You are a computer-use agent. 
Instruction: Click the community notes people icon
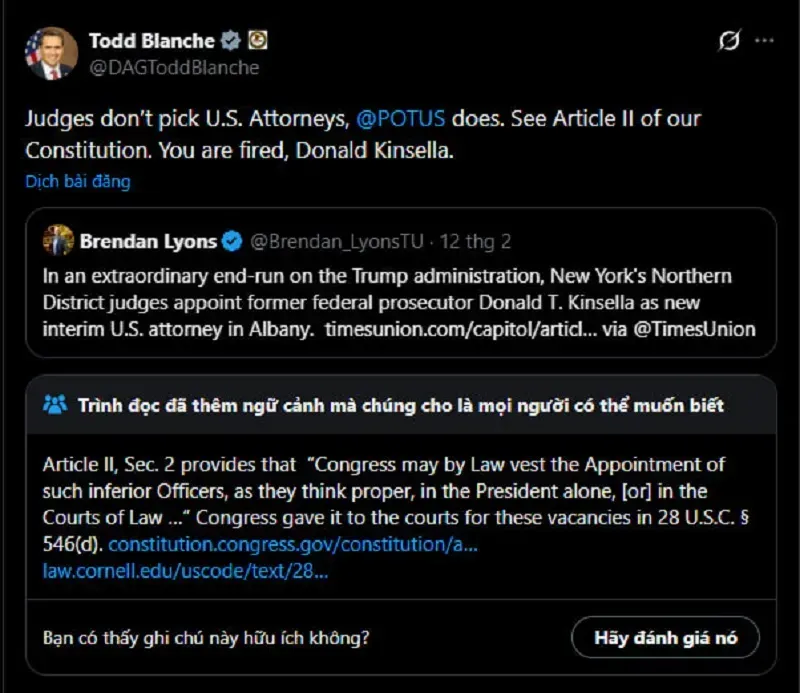(x=56, y=404)
